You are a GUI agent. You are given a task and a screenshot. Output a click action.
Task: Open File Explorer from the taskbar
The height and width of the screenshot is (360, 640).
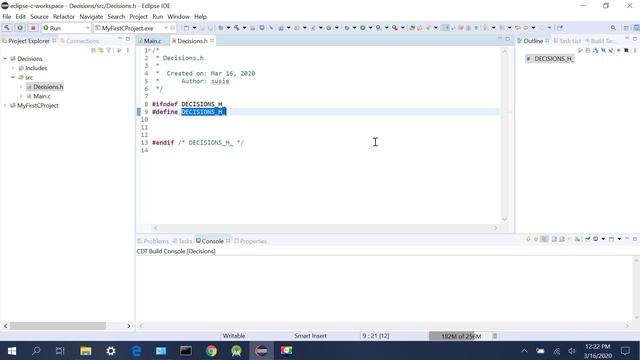86,351
